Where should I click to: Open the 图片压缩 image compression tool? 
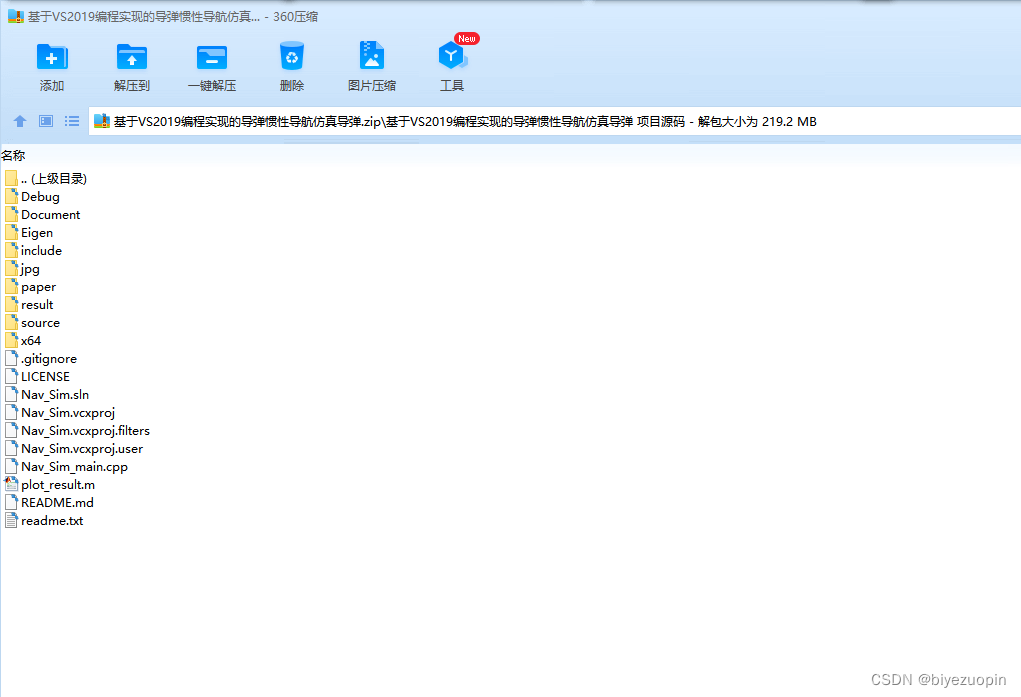coord(371,62)
